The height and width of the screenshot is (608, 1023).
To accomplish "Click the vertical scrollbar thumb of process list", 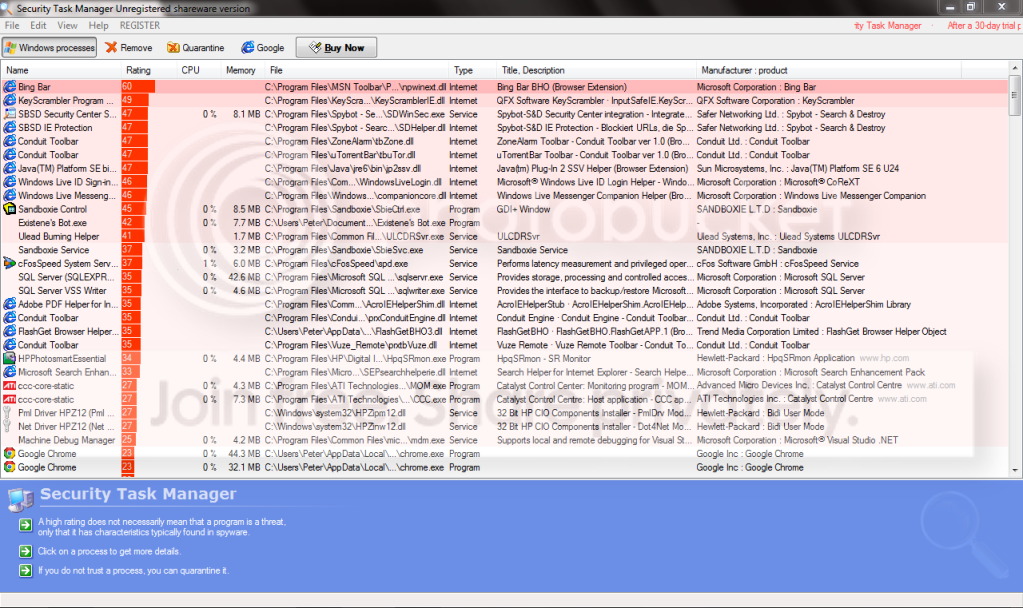I will pyautogui.click(x=1015, y=96).
